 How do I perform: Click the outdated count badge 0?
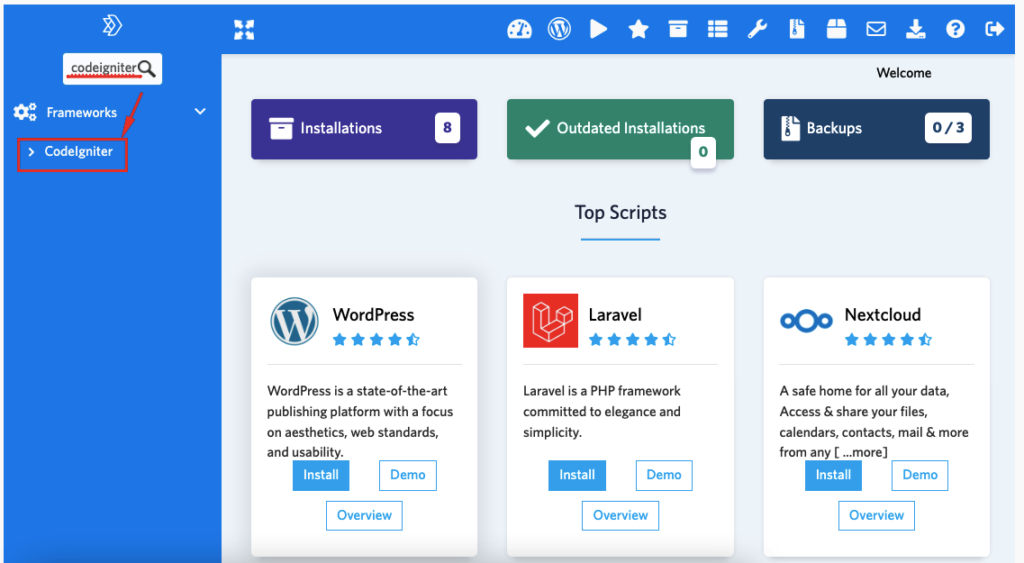click(x=703, y=152)
